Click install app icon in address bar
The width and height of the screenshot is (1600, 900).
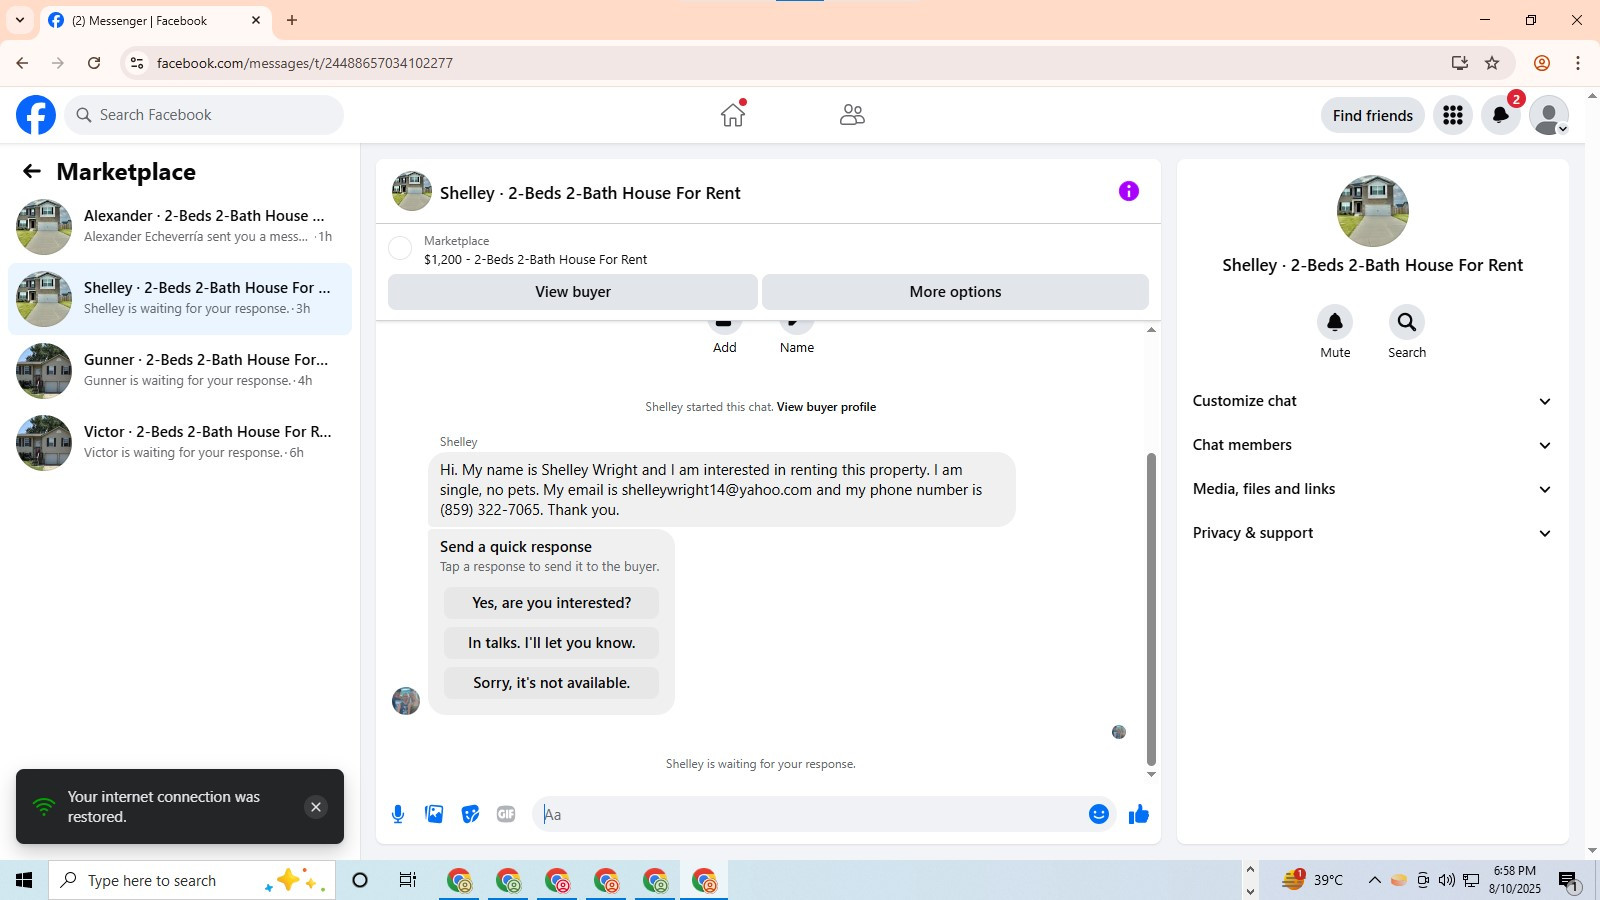pyautogui.click(x=1460, y=63)
